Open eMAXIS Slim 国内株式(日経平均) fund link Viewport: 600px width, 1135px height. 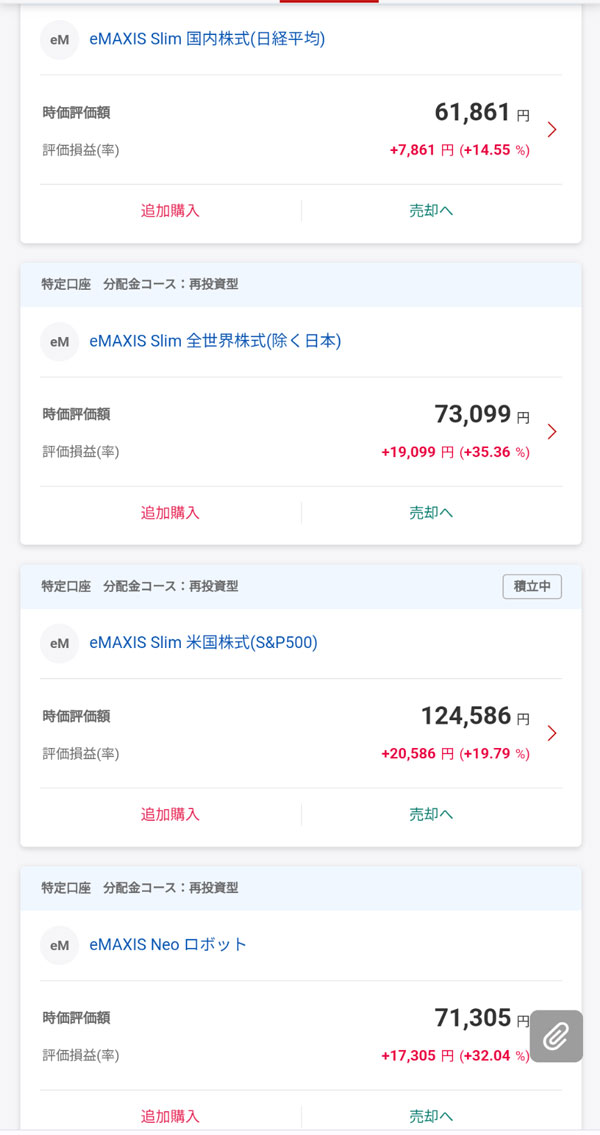point(207,40)
